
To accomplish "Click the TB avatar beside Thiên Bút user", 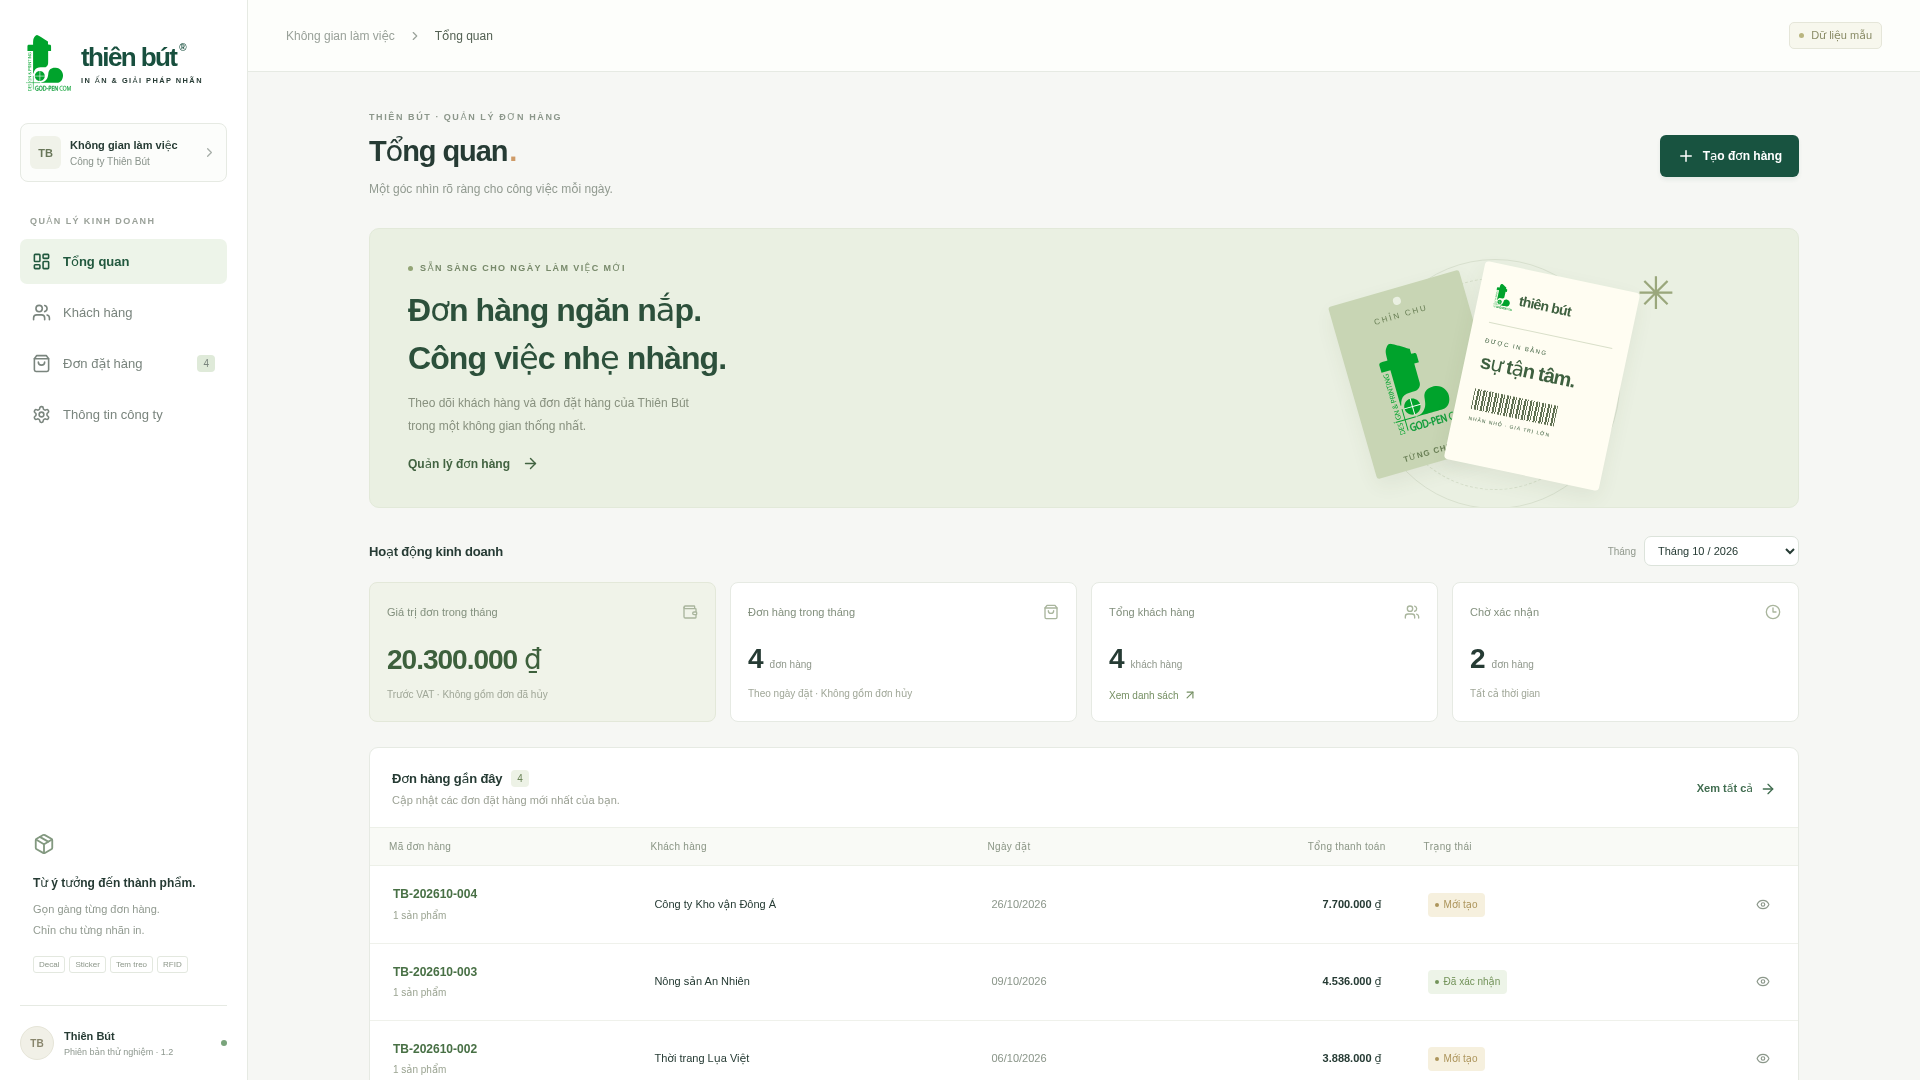I will click(x=37, y=1043).
